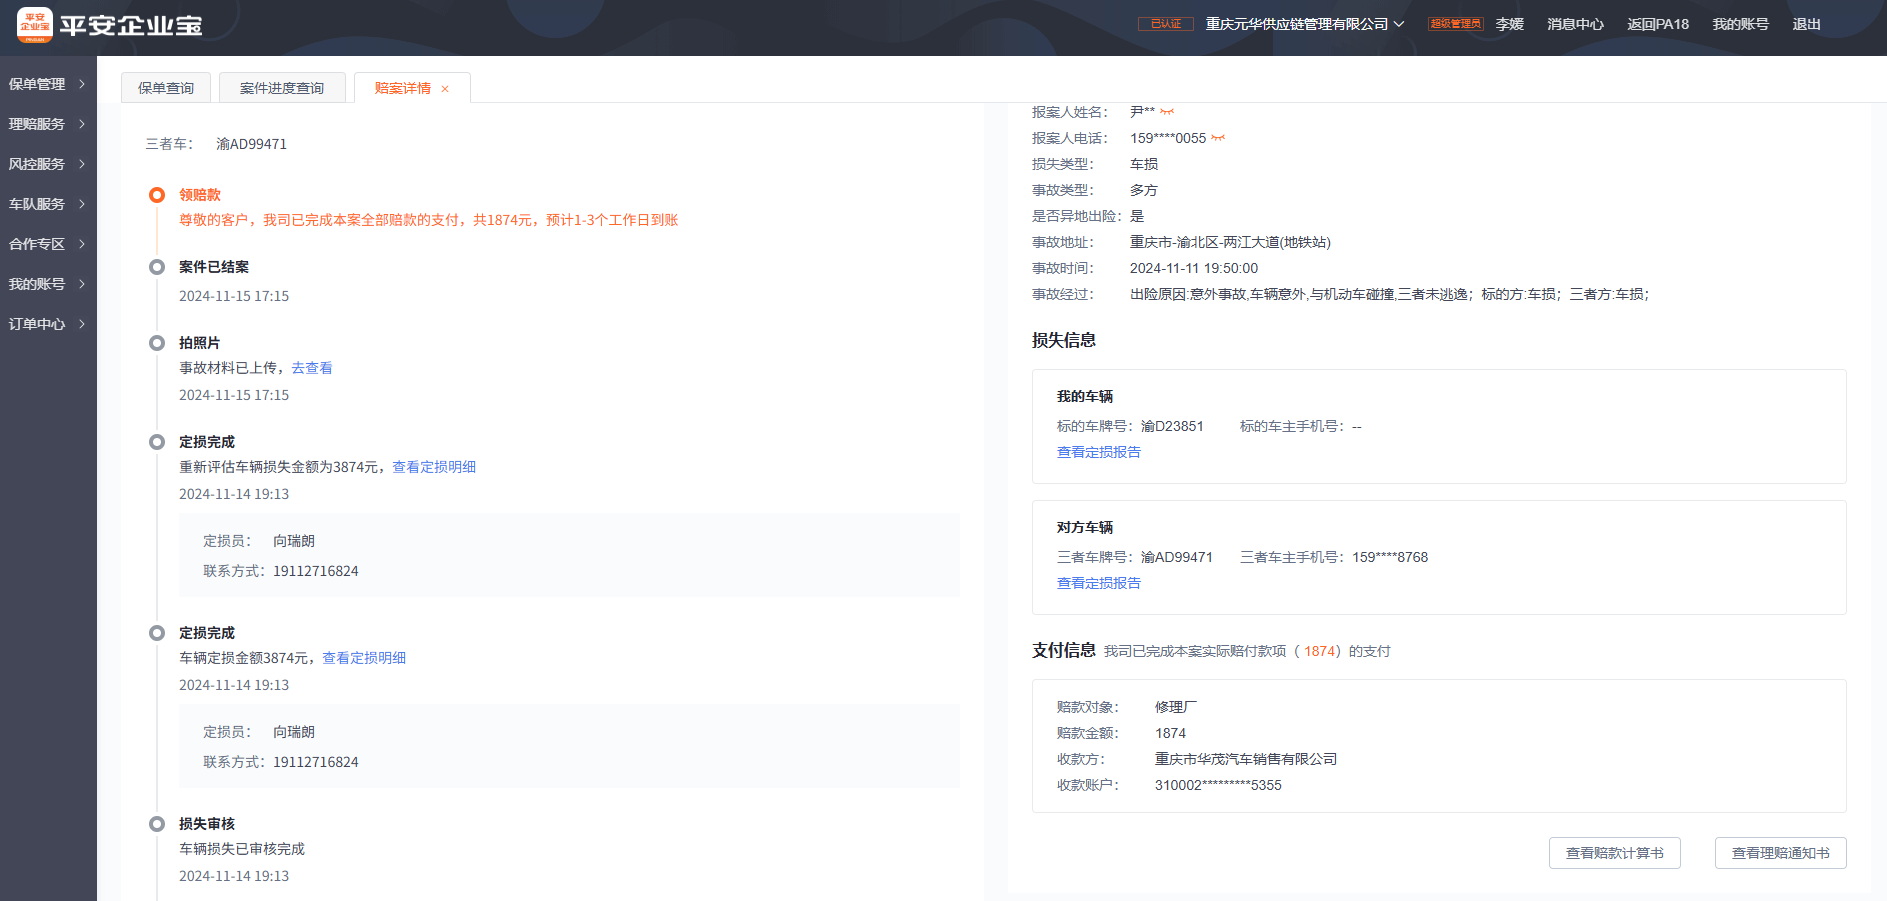Expand the 理赔服务 sidebar menu
The width and height of the screenshot is (1887, 901).
coord(47,124)
